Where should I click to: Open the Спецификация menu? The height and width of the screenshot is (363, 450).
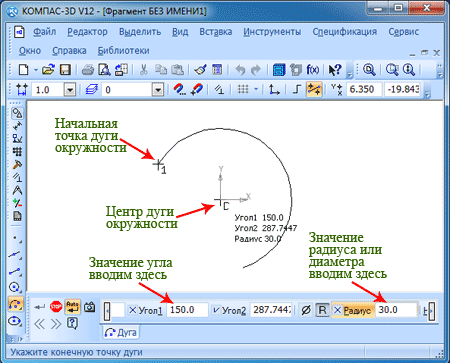(344, 32)
